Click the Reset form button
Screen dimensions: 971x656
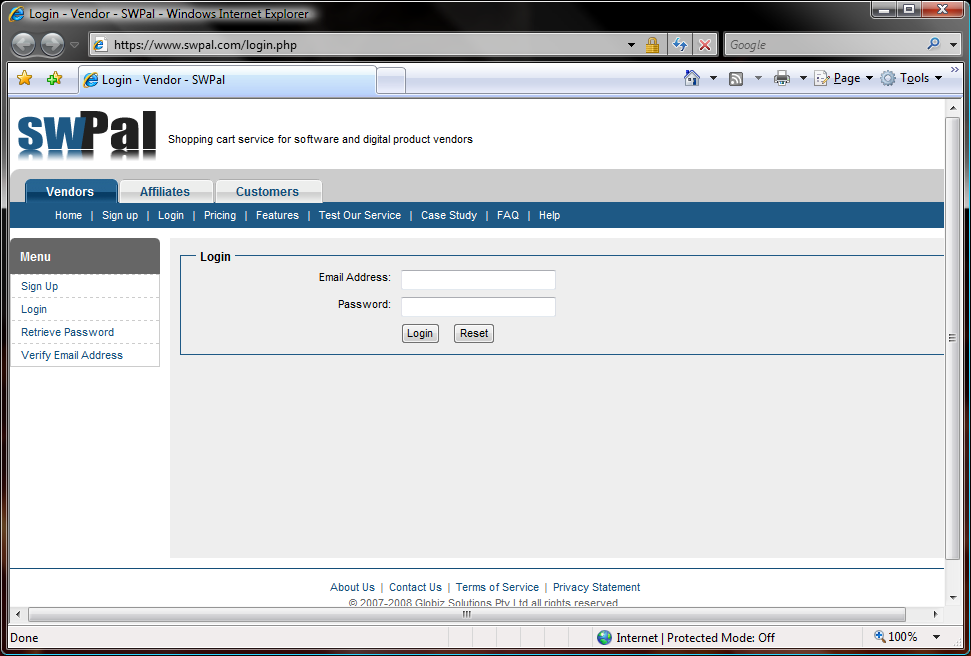tap(474, 333)
